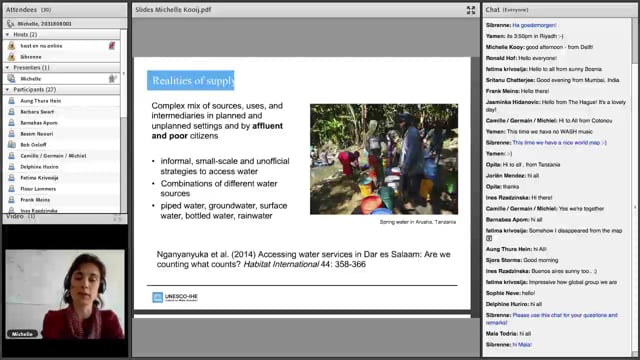Image resolution: width=640 pixels, height=360 pixels.
Task: Click the participant icon beside Aung Thura Hein
Action: pos(11,100)
